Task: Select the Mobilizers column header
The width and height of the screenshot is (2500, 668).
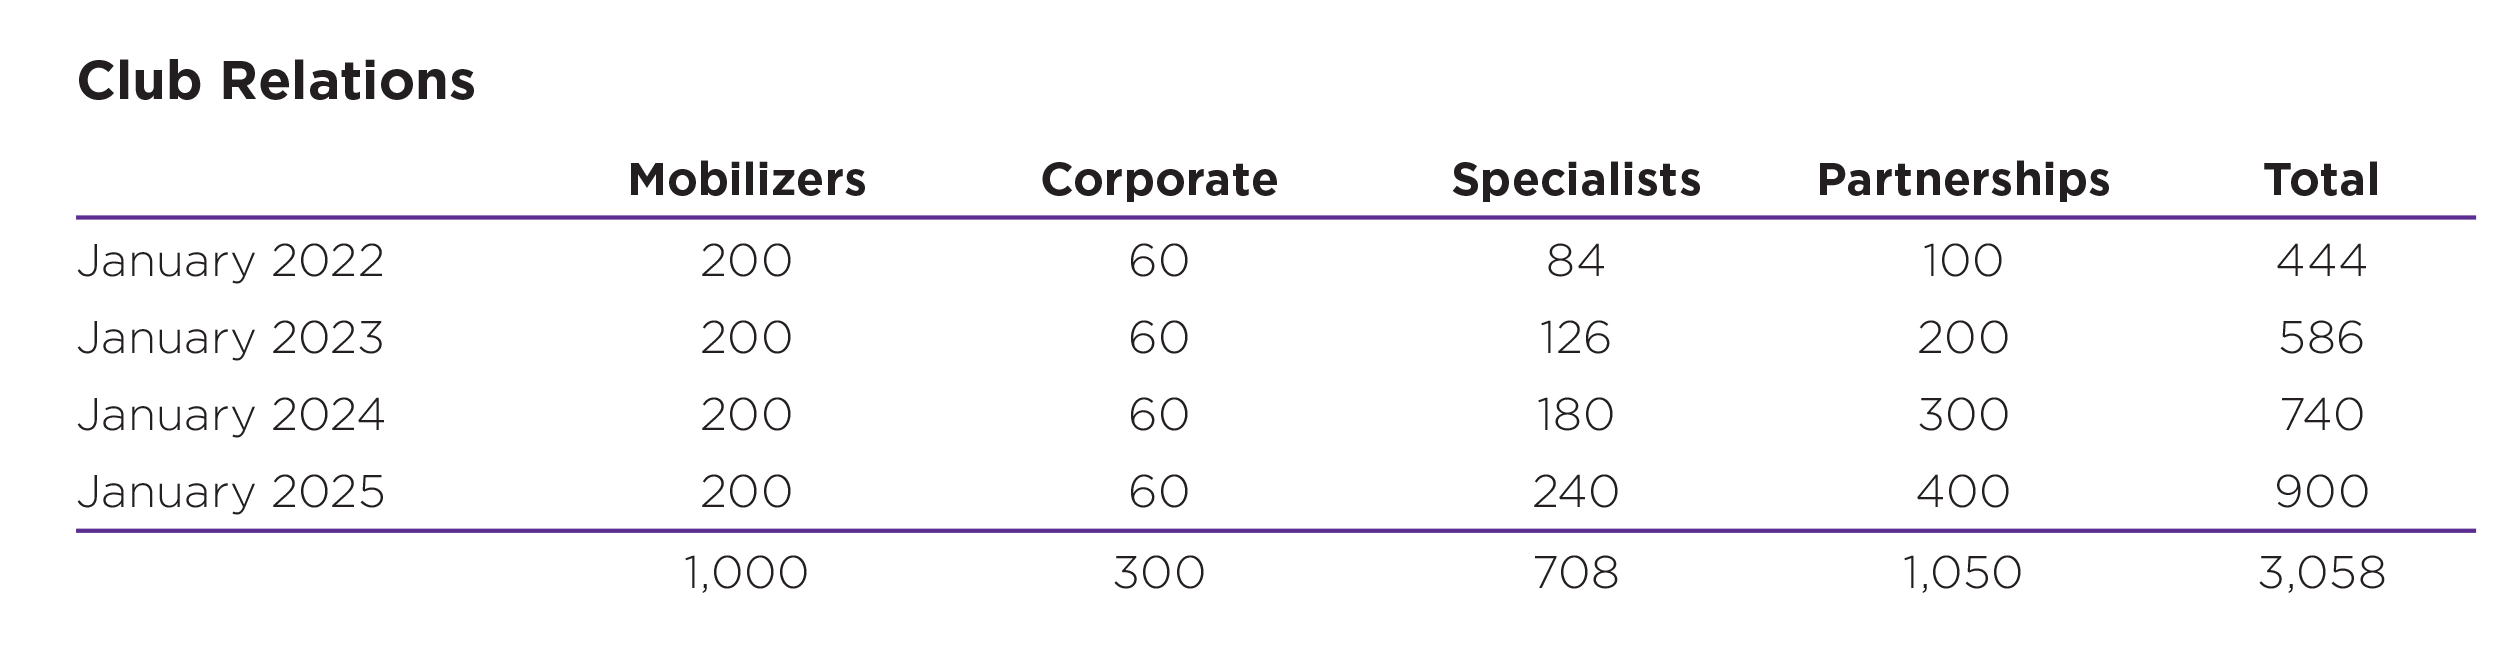Action: click(747, 180)
